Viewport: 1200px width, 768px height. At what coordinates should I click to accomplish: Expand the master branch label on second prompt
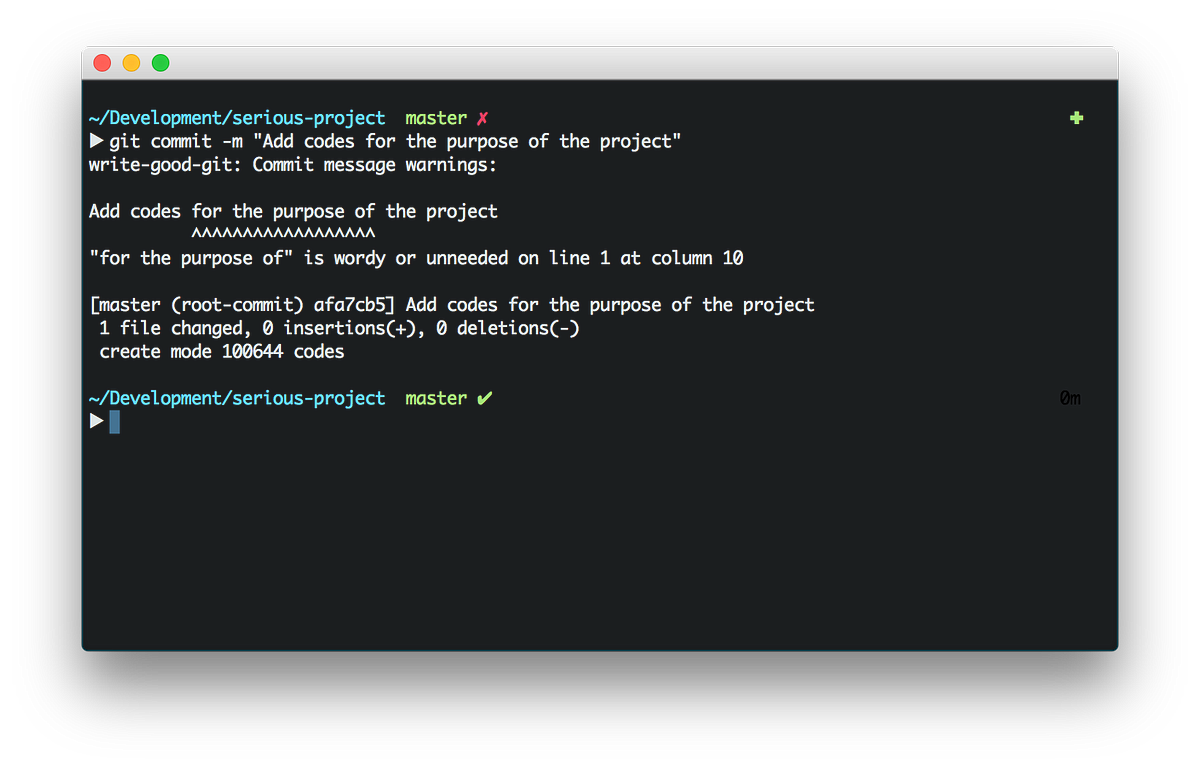436,398
